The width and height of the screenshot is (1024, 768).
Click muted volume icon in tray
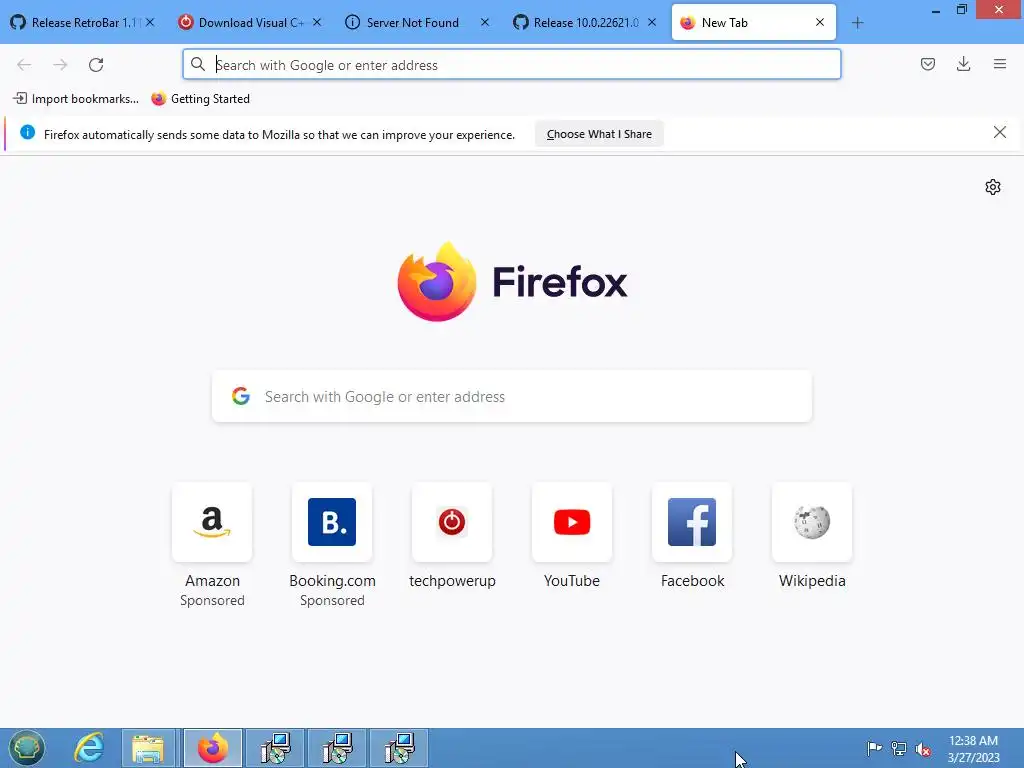pos(923,749)
